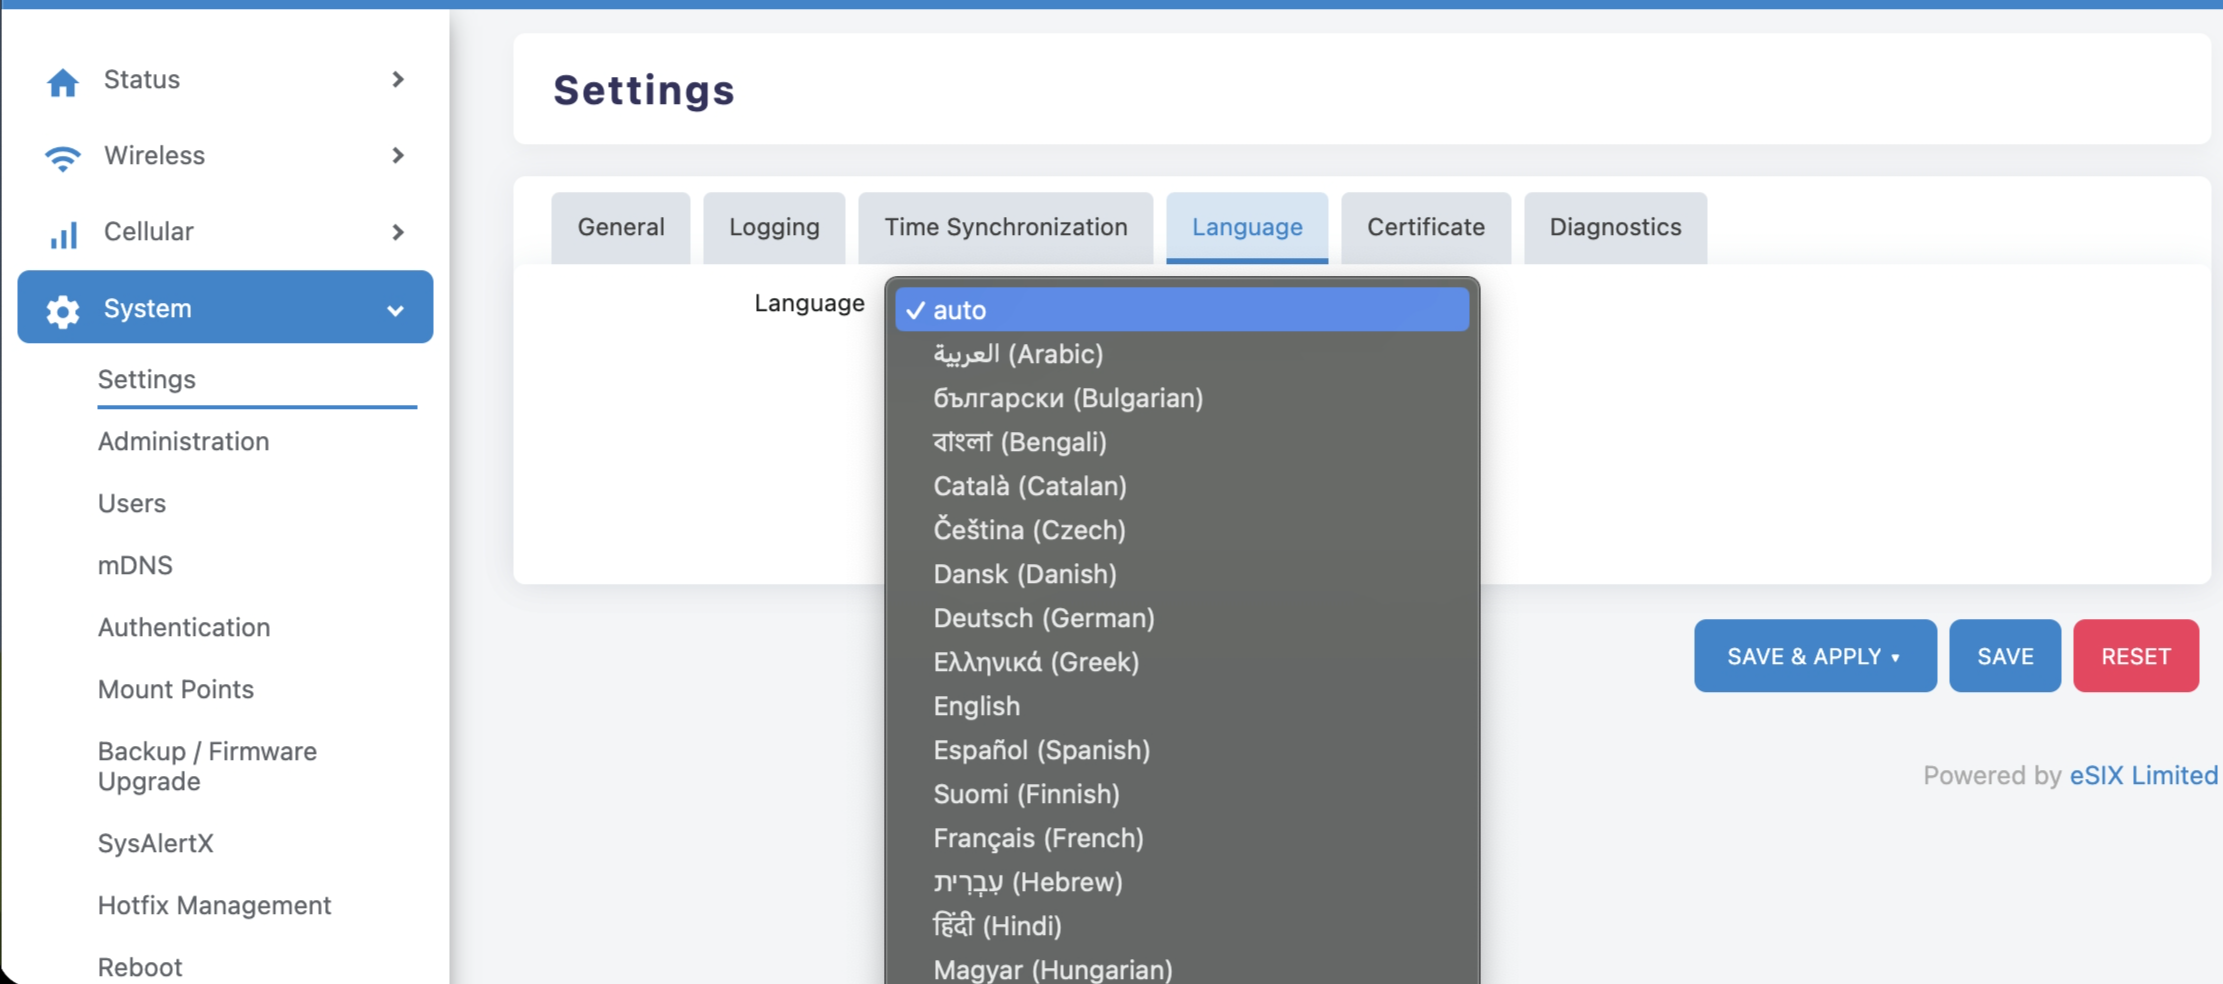Click the Status home icon
Image resolution: width=2223 pixels, height=984 pixels.
[62, 82]
